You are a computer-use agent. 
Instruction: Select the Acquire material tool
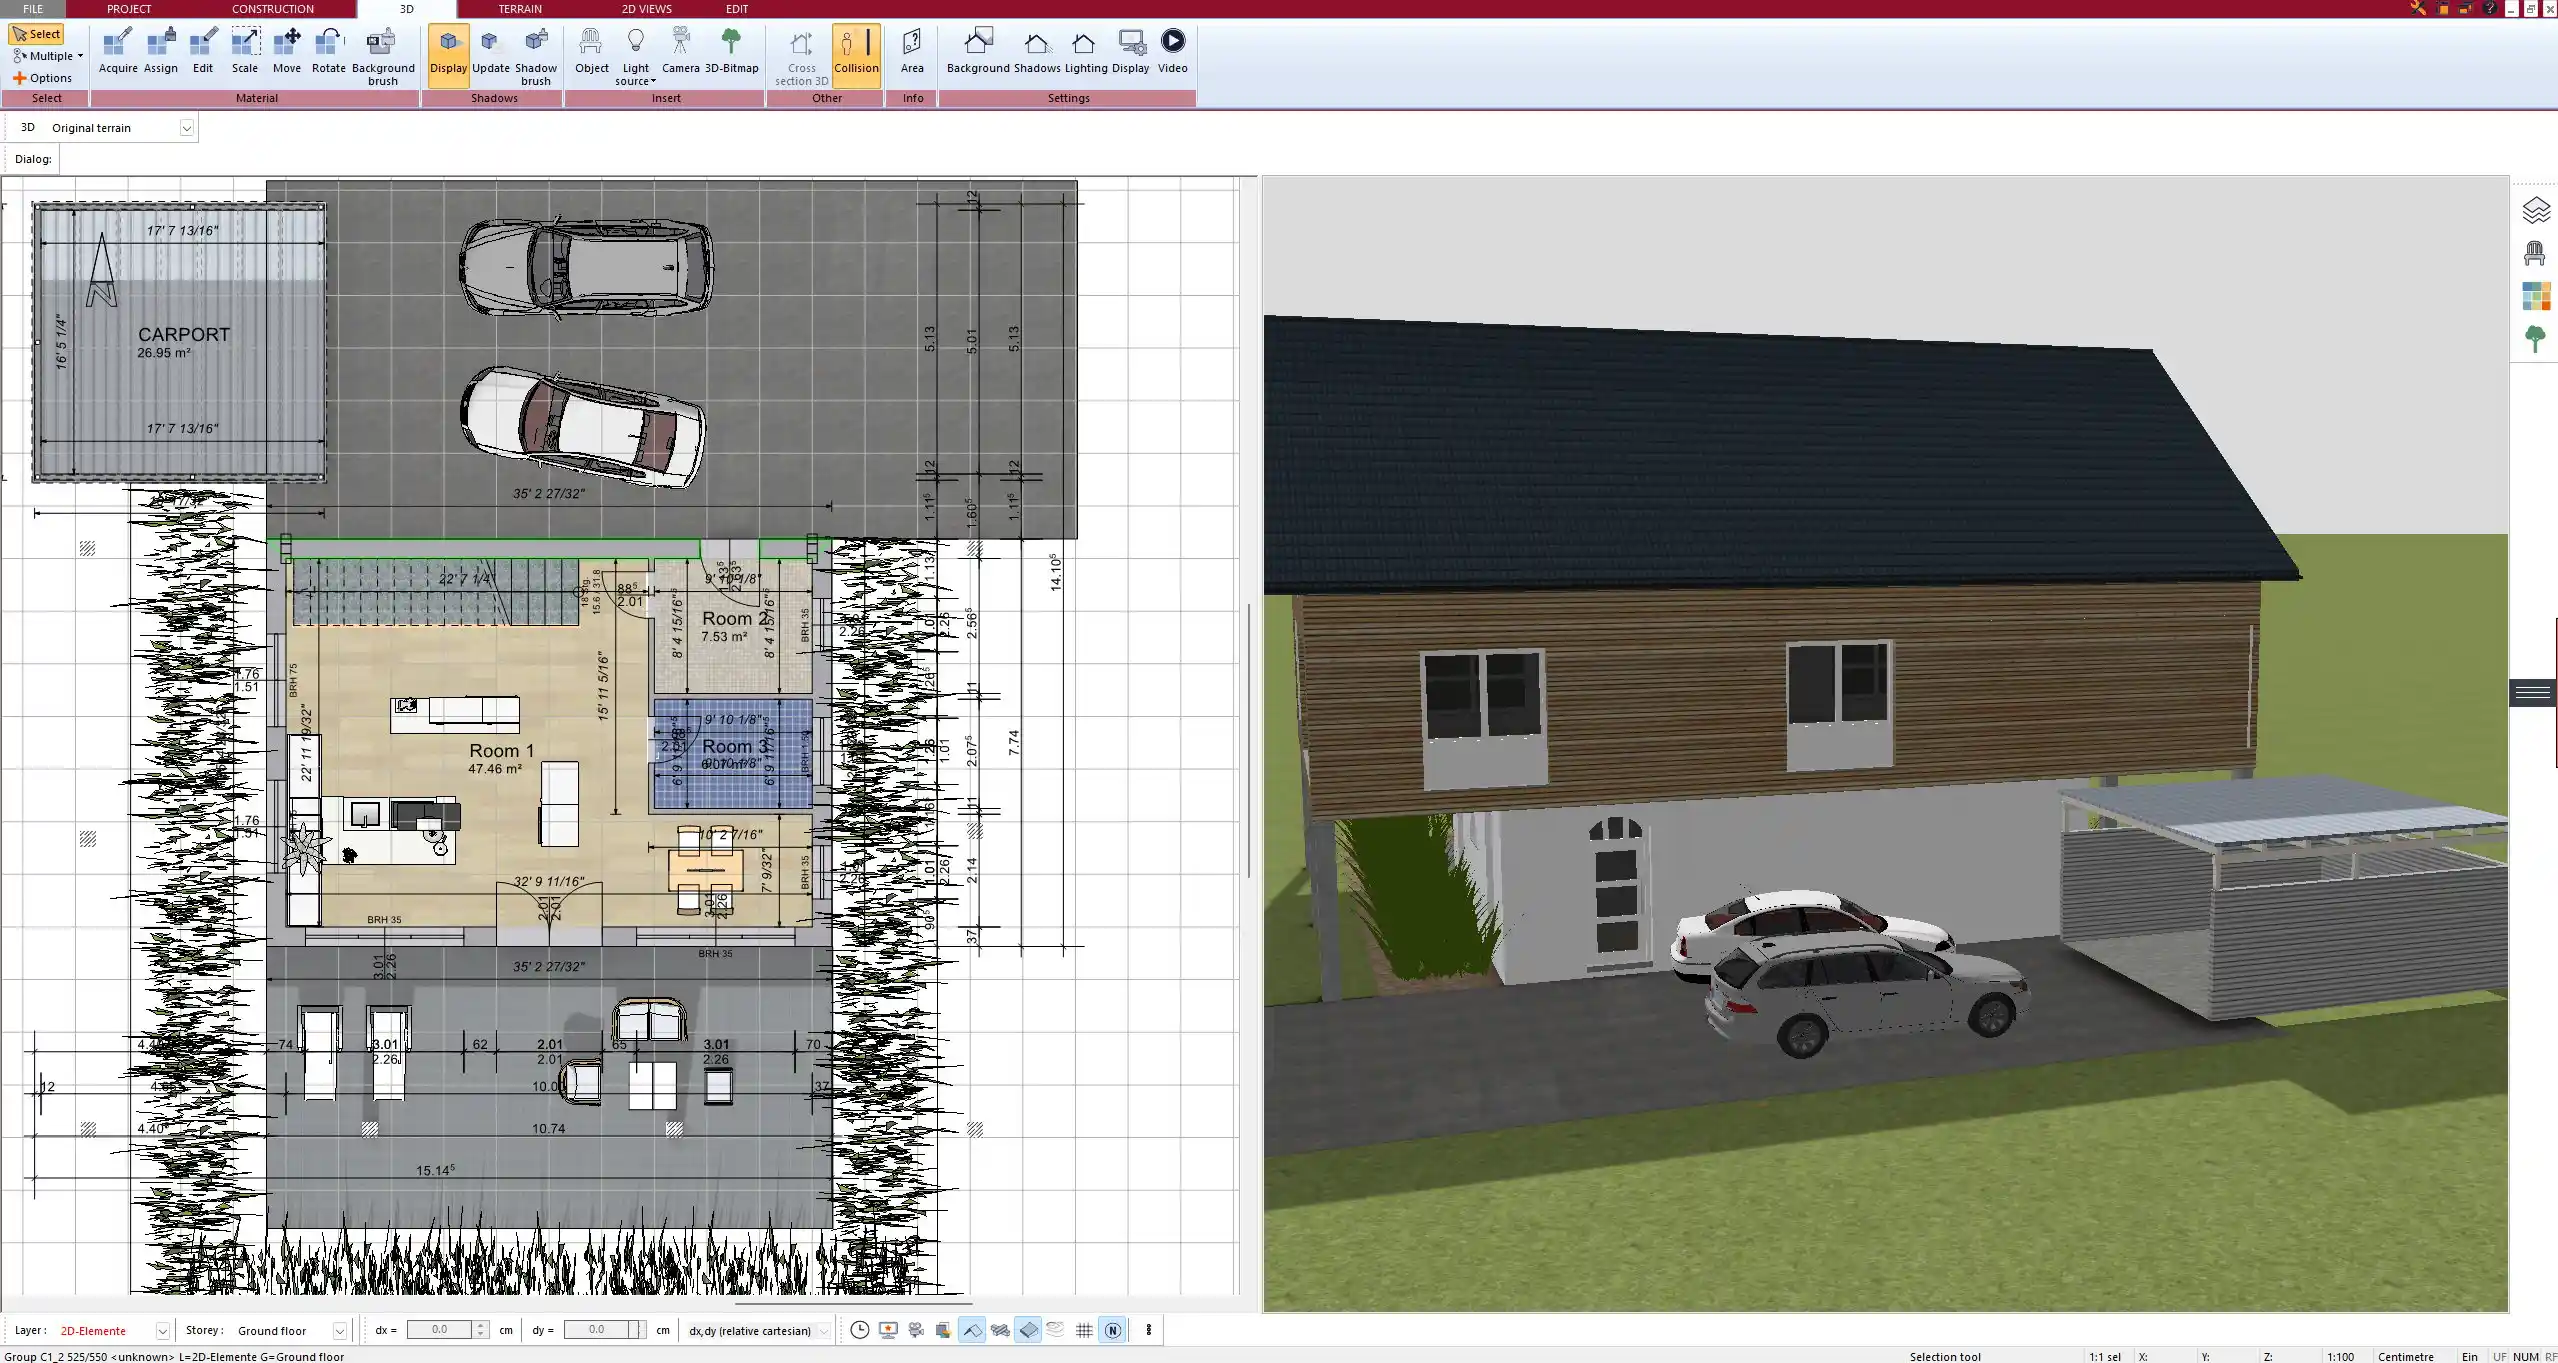[x=118, y=52]
